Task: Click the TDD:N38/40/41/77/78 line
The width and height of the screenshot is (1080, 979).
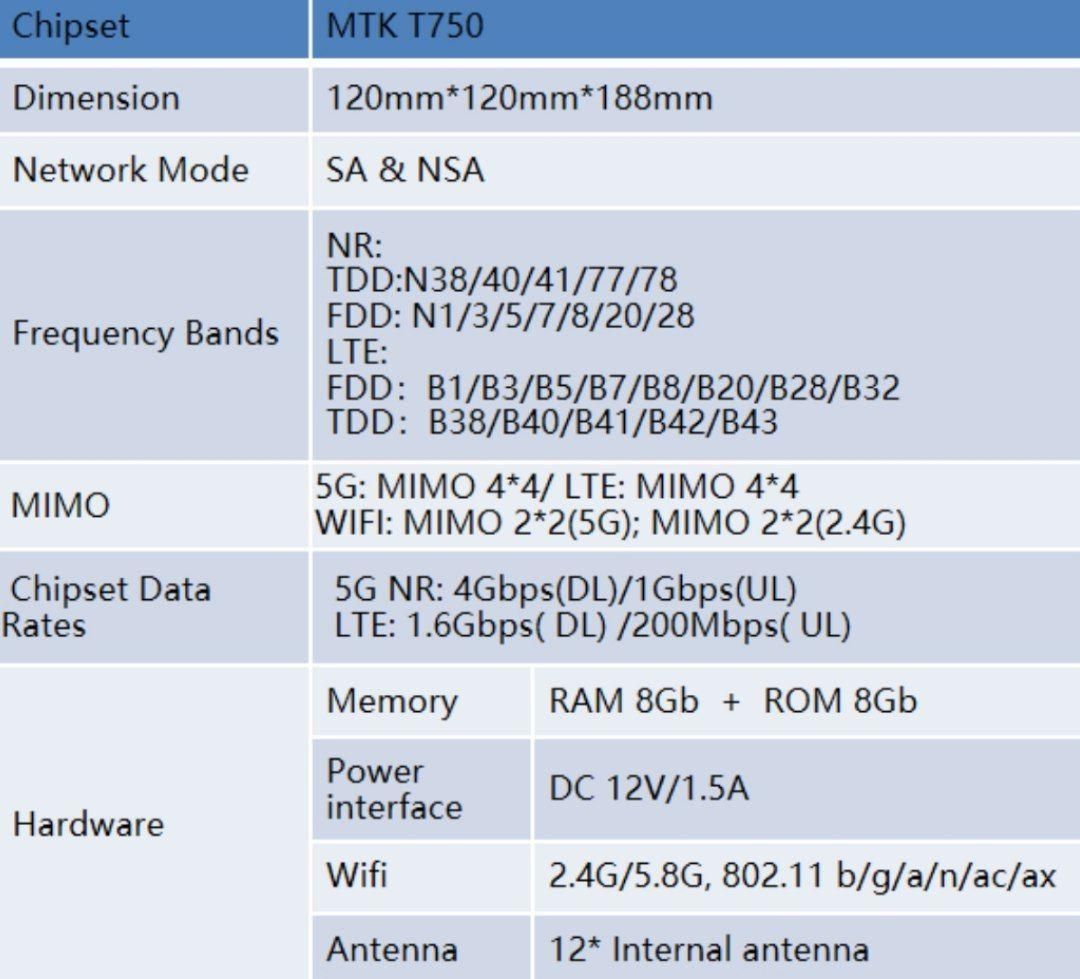Action: point(502,280)
